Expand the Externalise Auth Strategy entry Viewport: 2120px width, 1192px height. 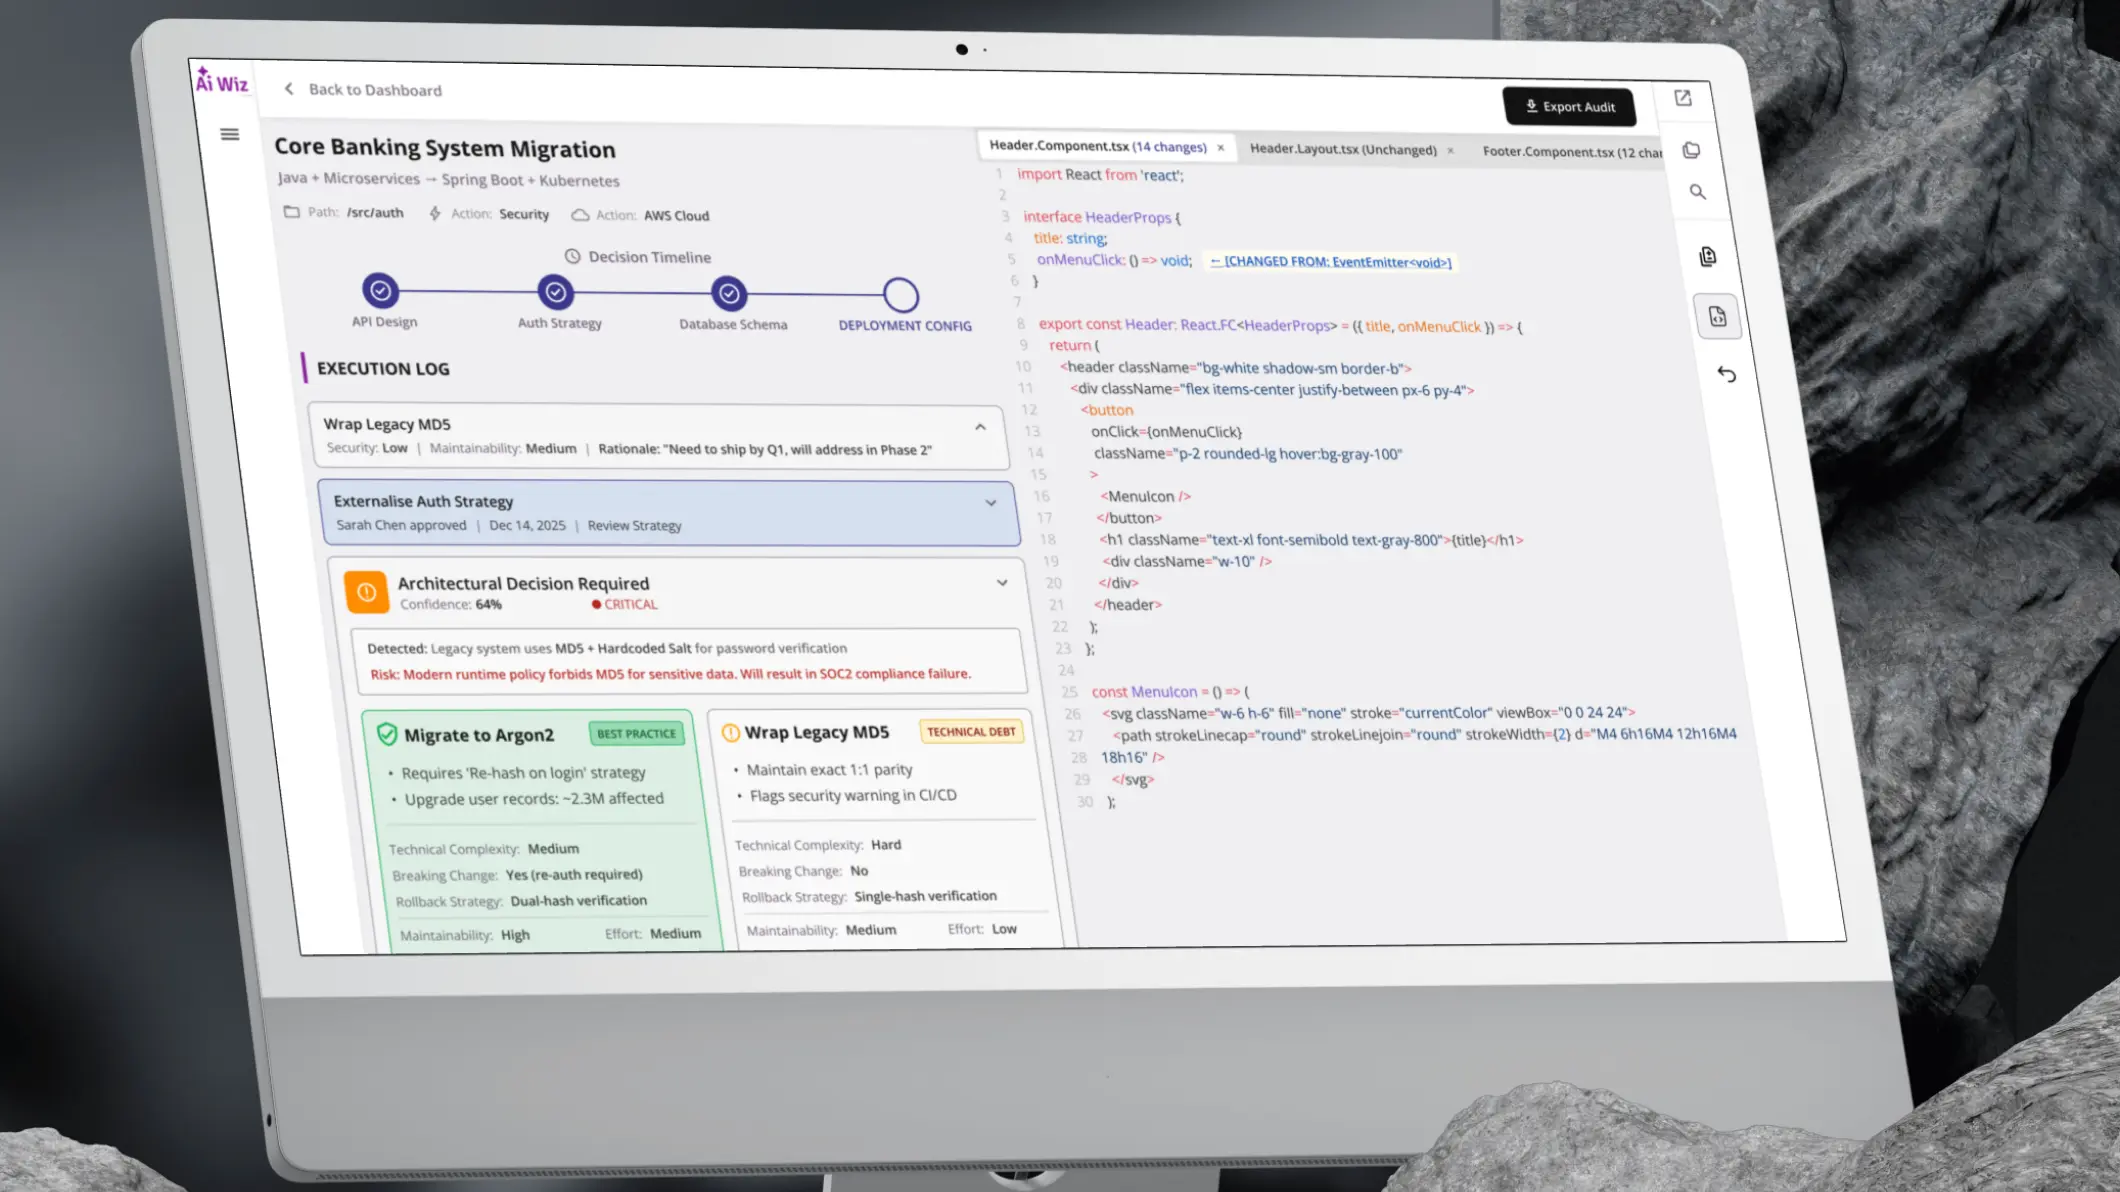tap(991, 504)
